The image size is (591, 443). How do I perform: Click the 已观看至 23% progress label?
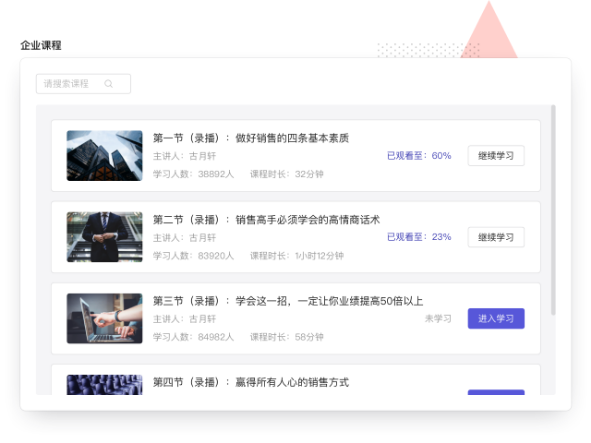point(419,237)
